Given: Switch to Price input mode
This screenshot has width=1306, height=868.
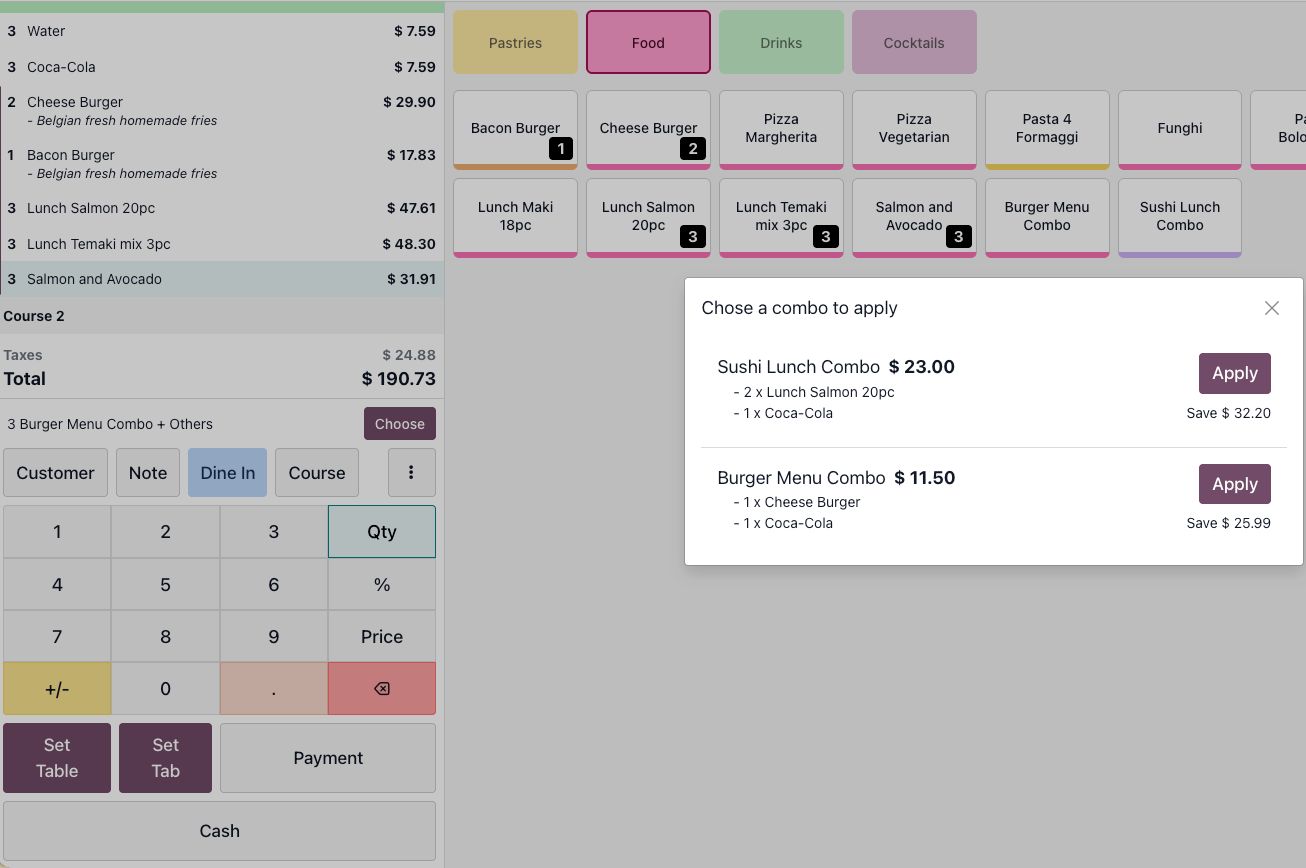Looking at the screenshot, I should (x=381, y=636).
